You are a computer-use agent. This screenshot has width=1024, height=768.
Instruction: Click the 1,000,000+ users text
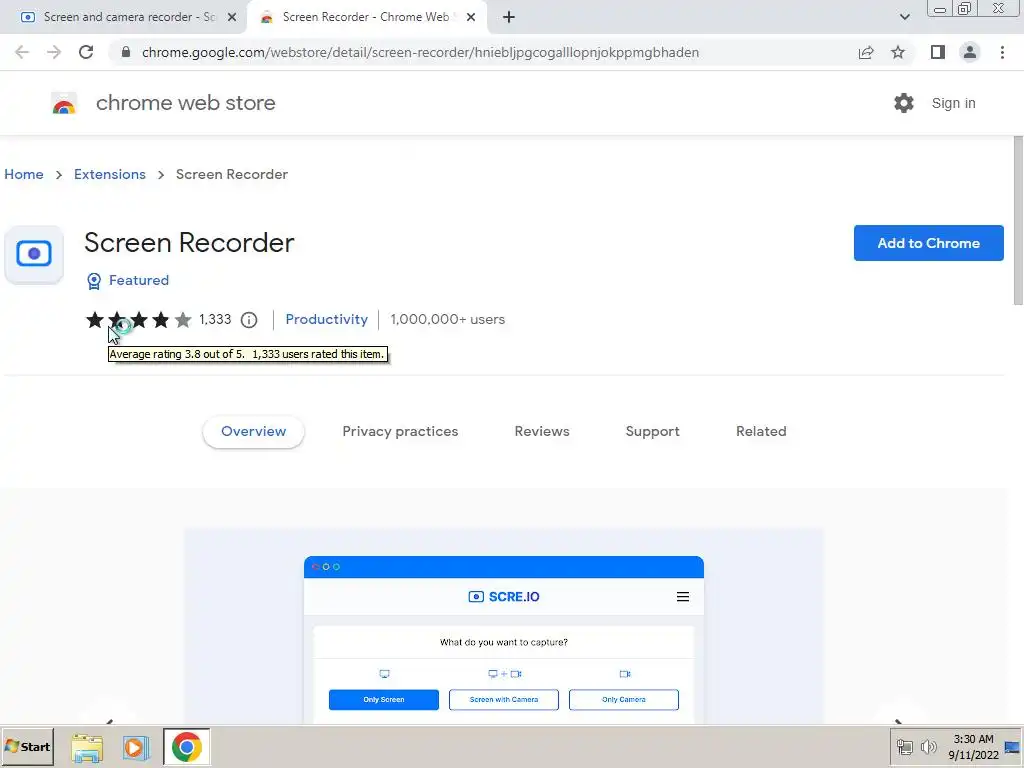(447, 319)
